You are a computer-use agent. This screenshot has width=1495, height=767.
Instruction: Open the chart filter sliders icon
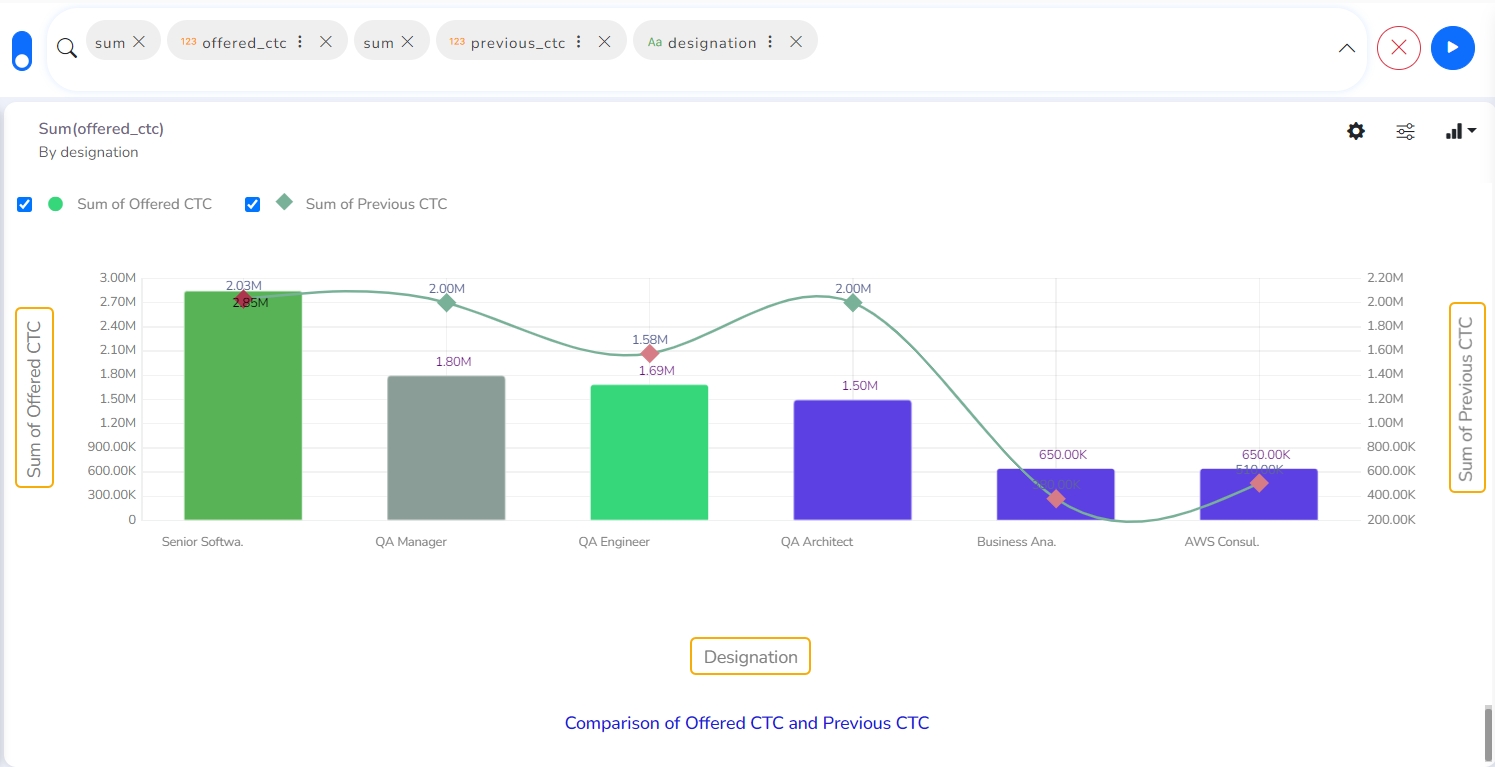pos(1405,131)
